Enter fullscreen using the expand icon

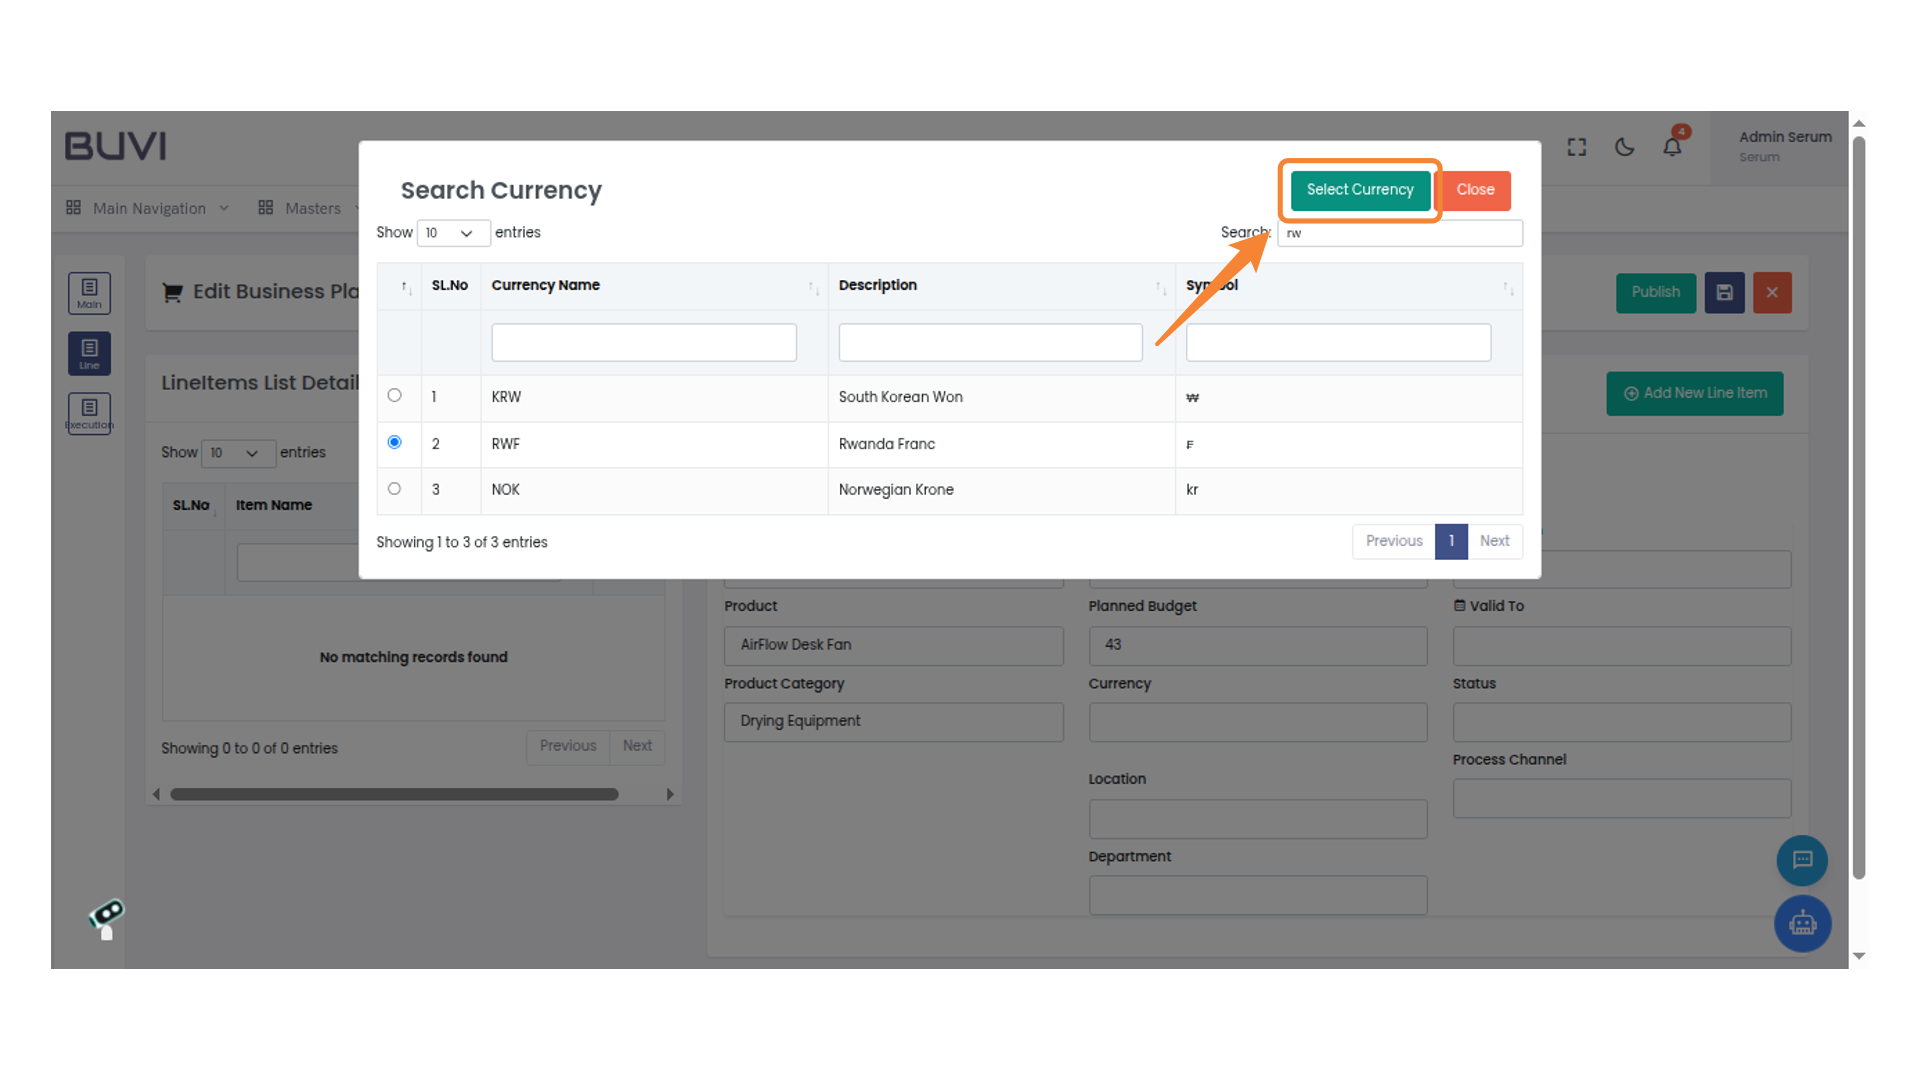1577,146
